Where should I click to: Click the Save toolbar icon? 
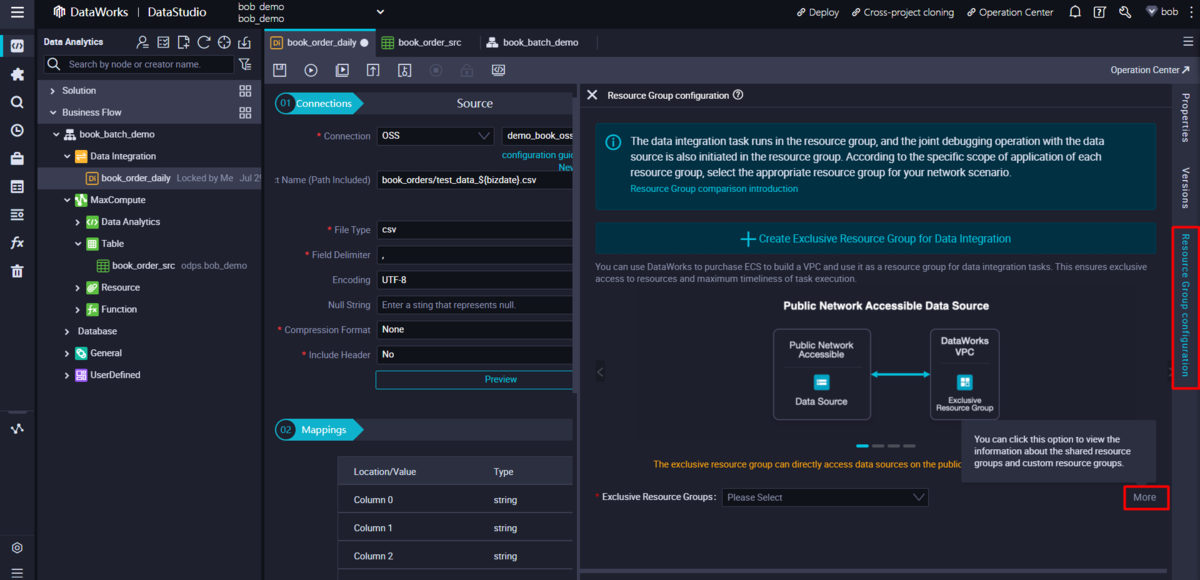point(280,70)
